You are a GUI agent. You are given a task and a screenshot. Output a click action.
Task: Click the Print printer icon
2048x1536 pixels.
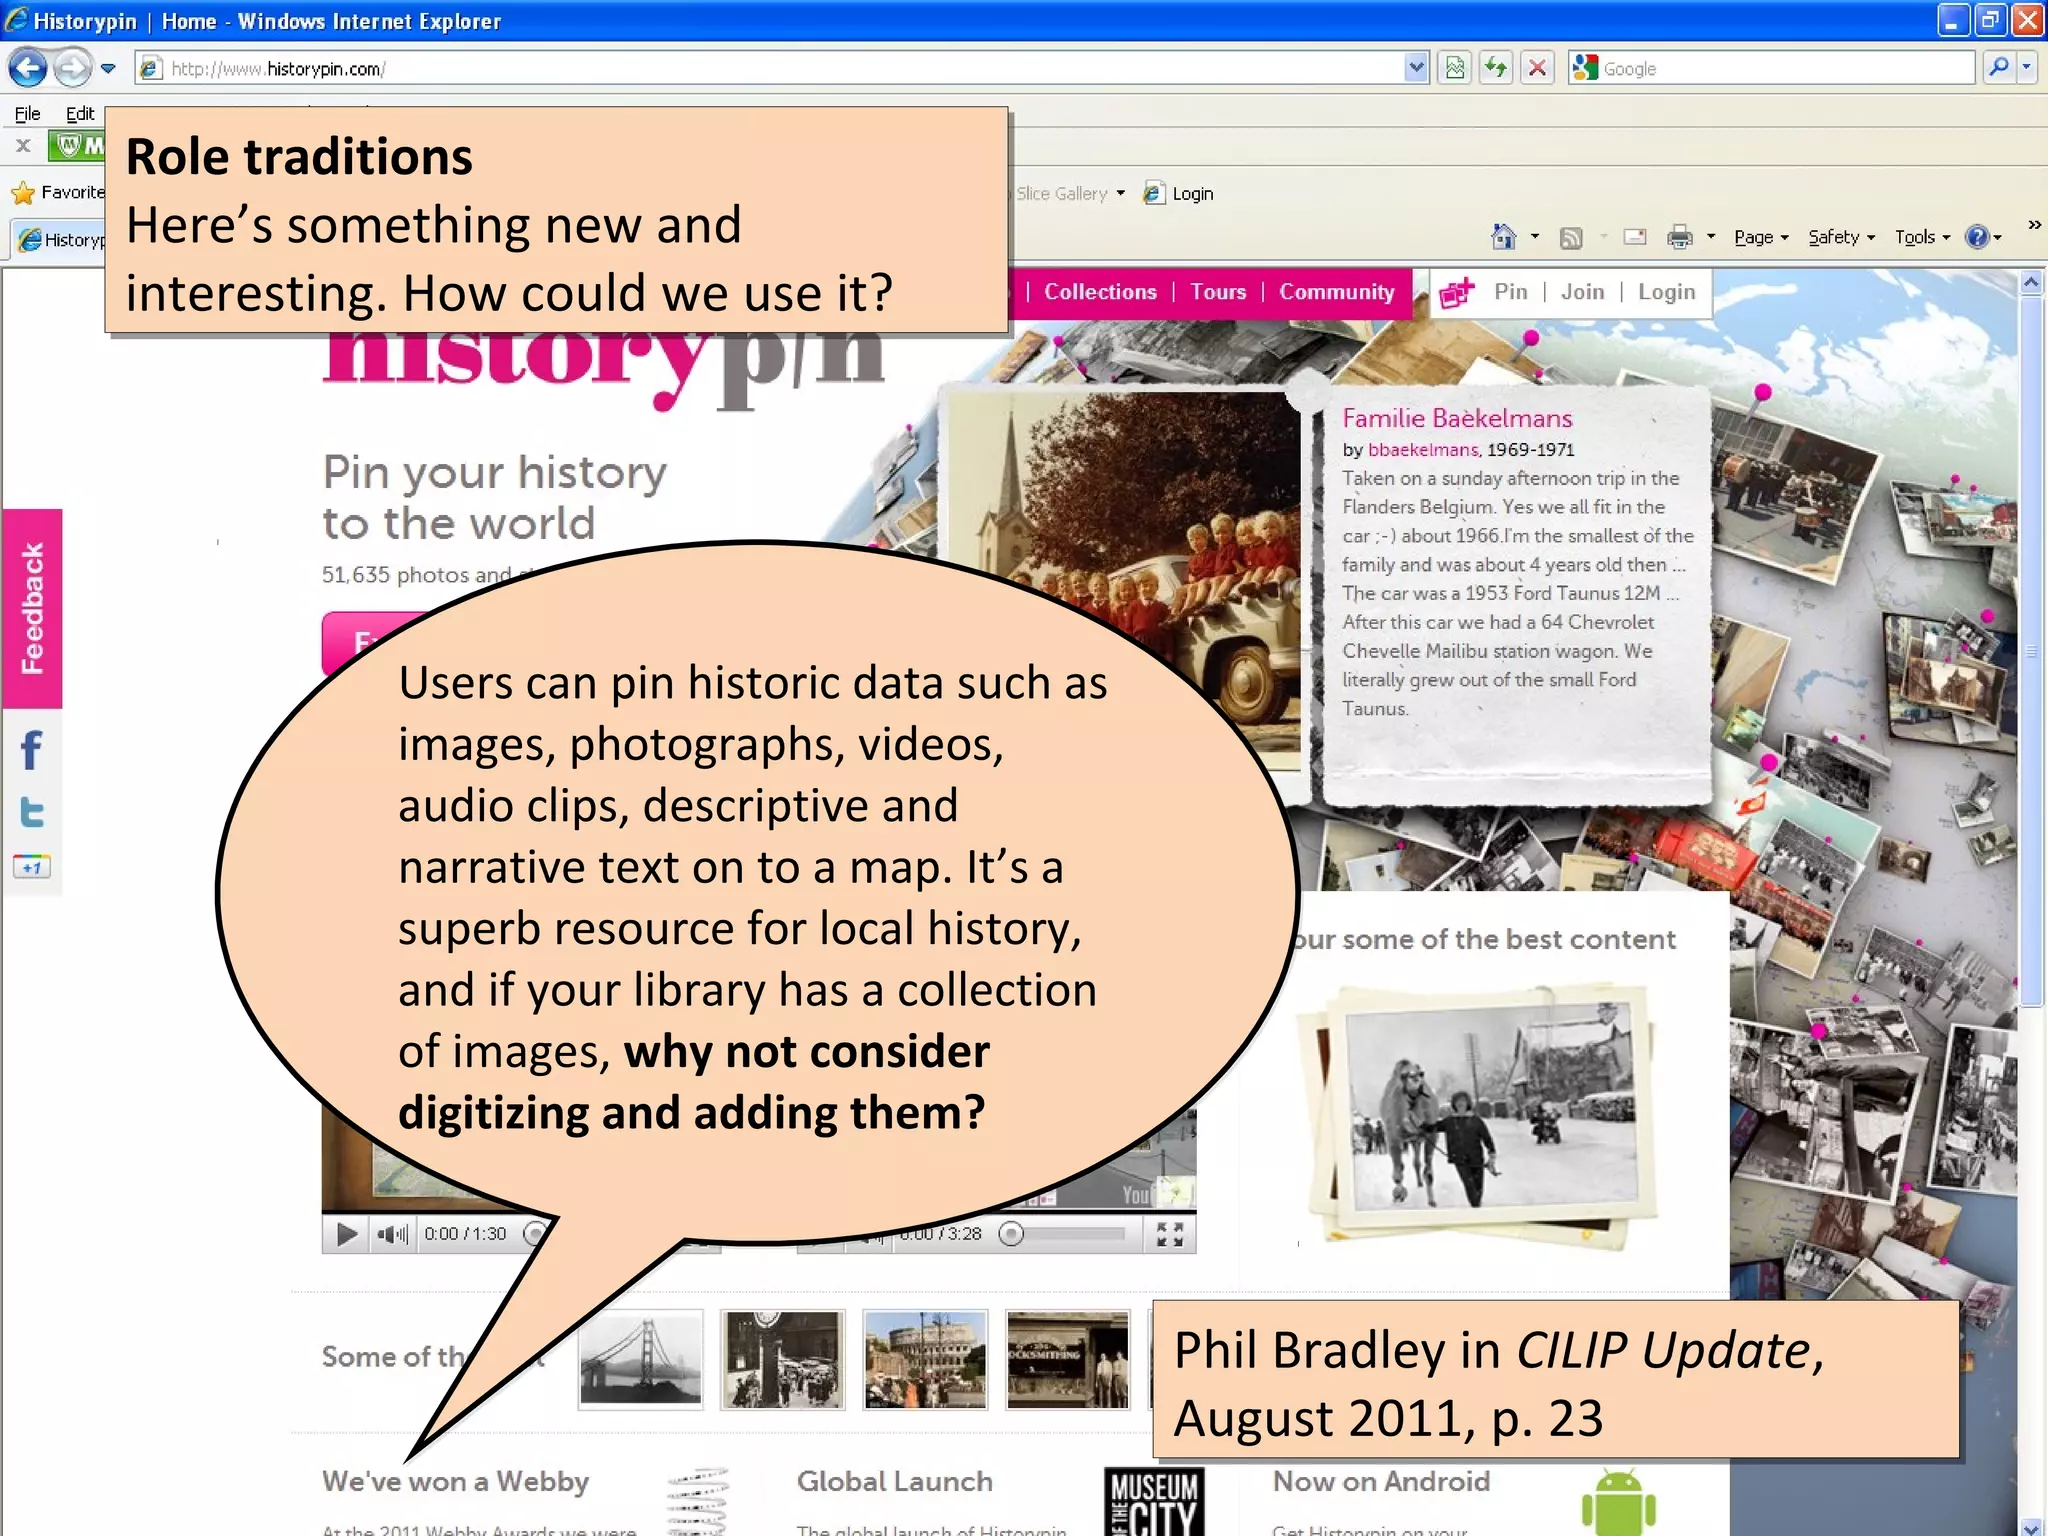[x=1680, y=237]
